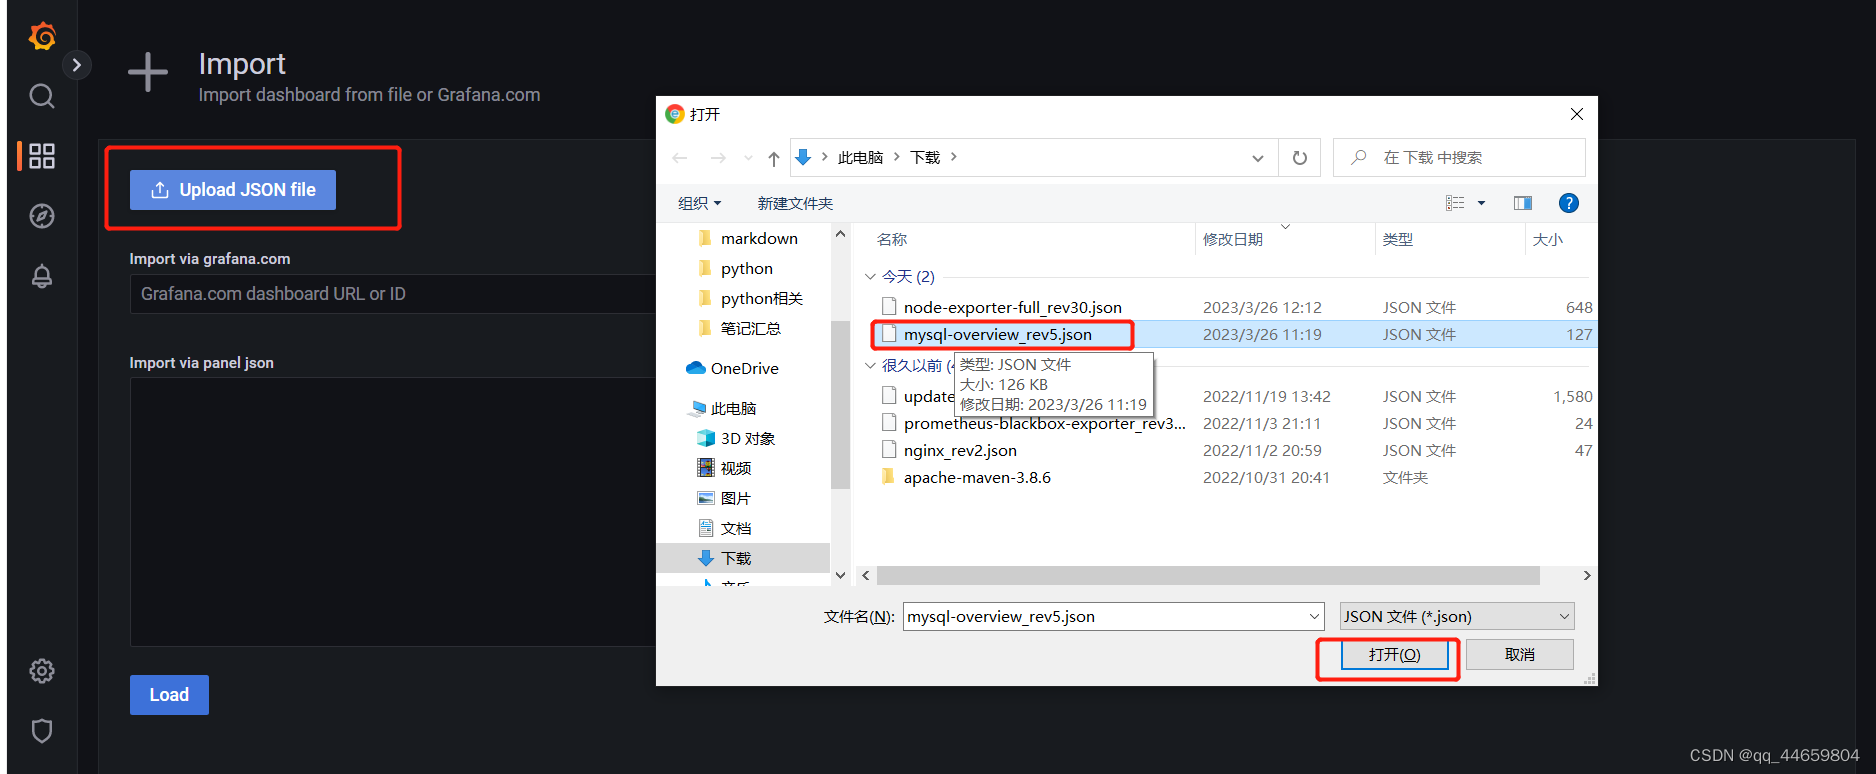Select apache-maven-3.8.6 folder
Image resolution: width=1876 pixels, height=774 pixels.
(x=977, y=478)
